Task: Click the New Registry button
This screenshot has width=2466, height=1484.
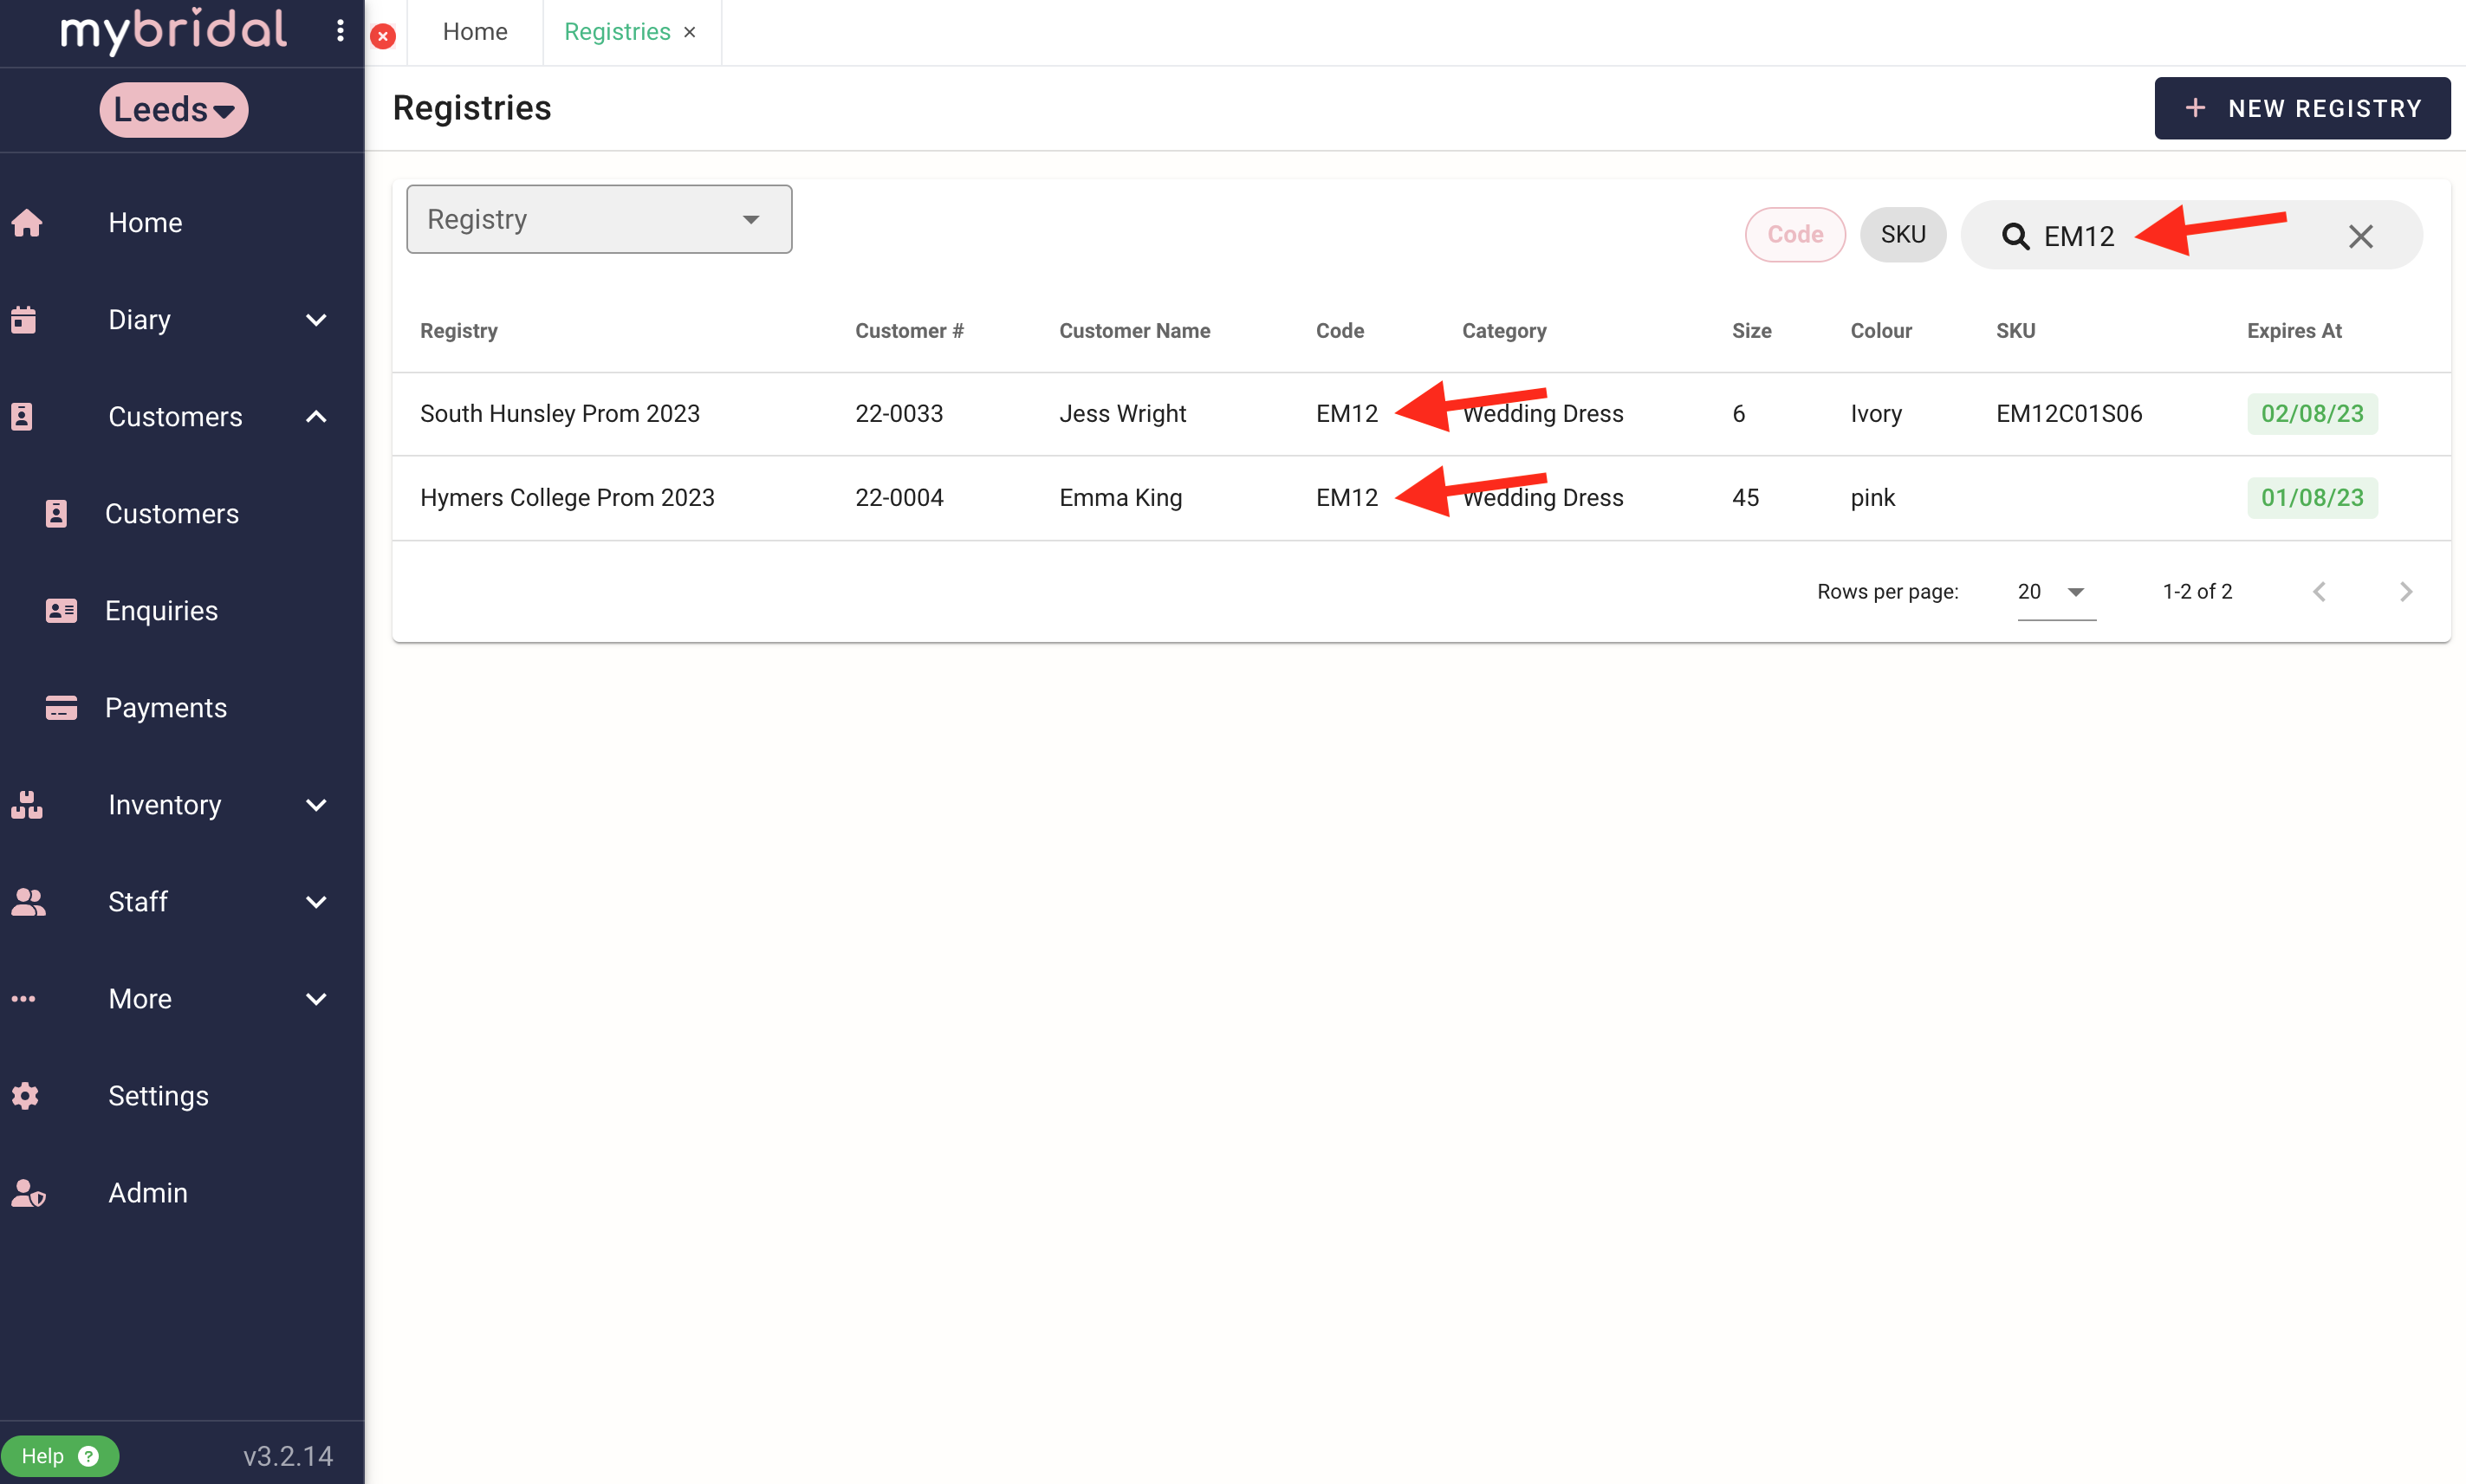Action: click(2302, 108)
